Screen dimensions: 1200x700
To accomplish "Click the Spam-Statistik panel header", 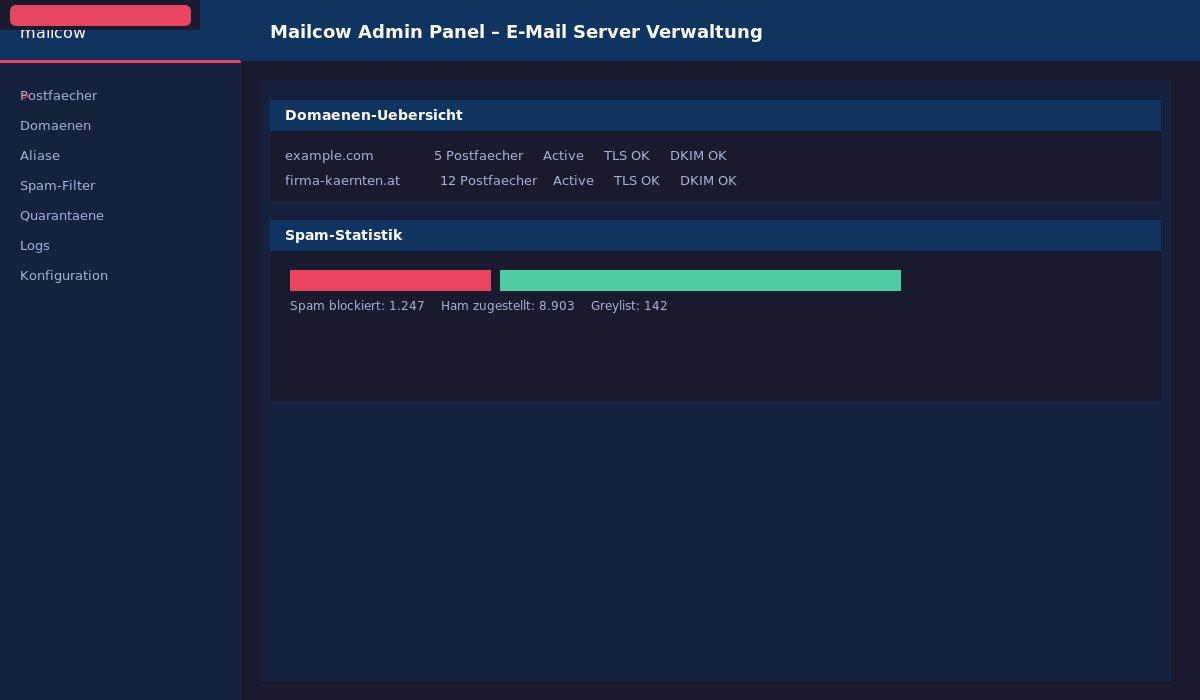I will 715,235.
